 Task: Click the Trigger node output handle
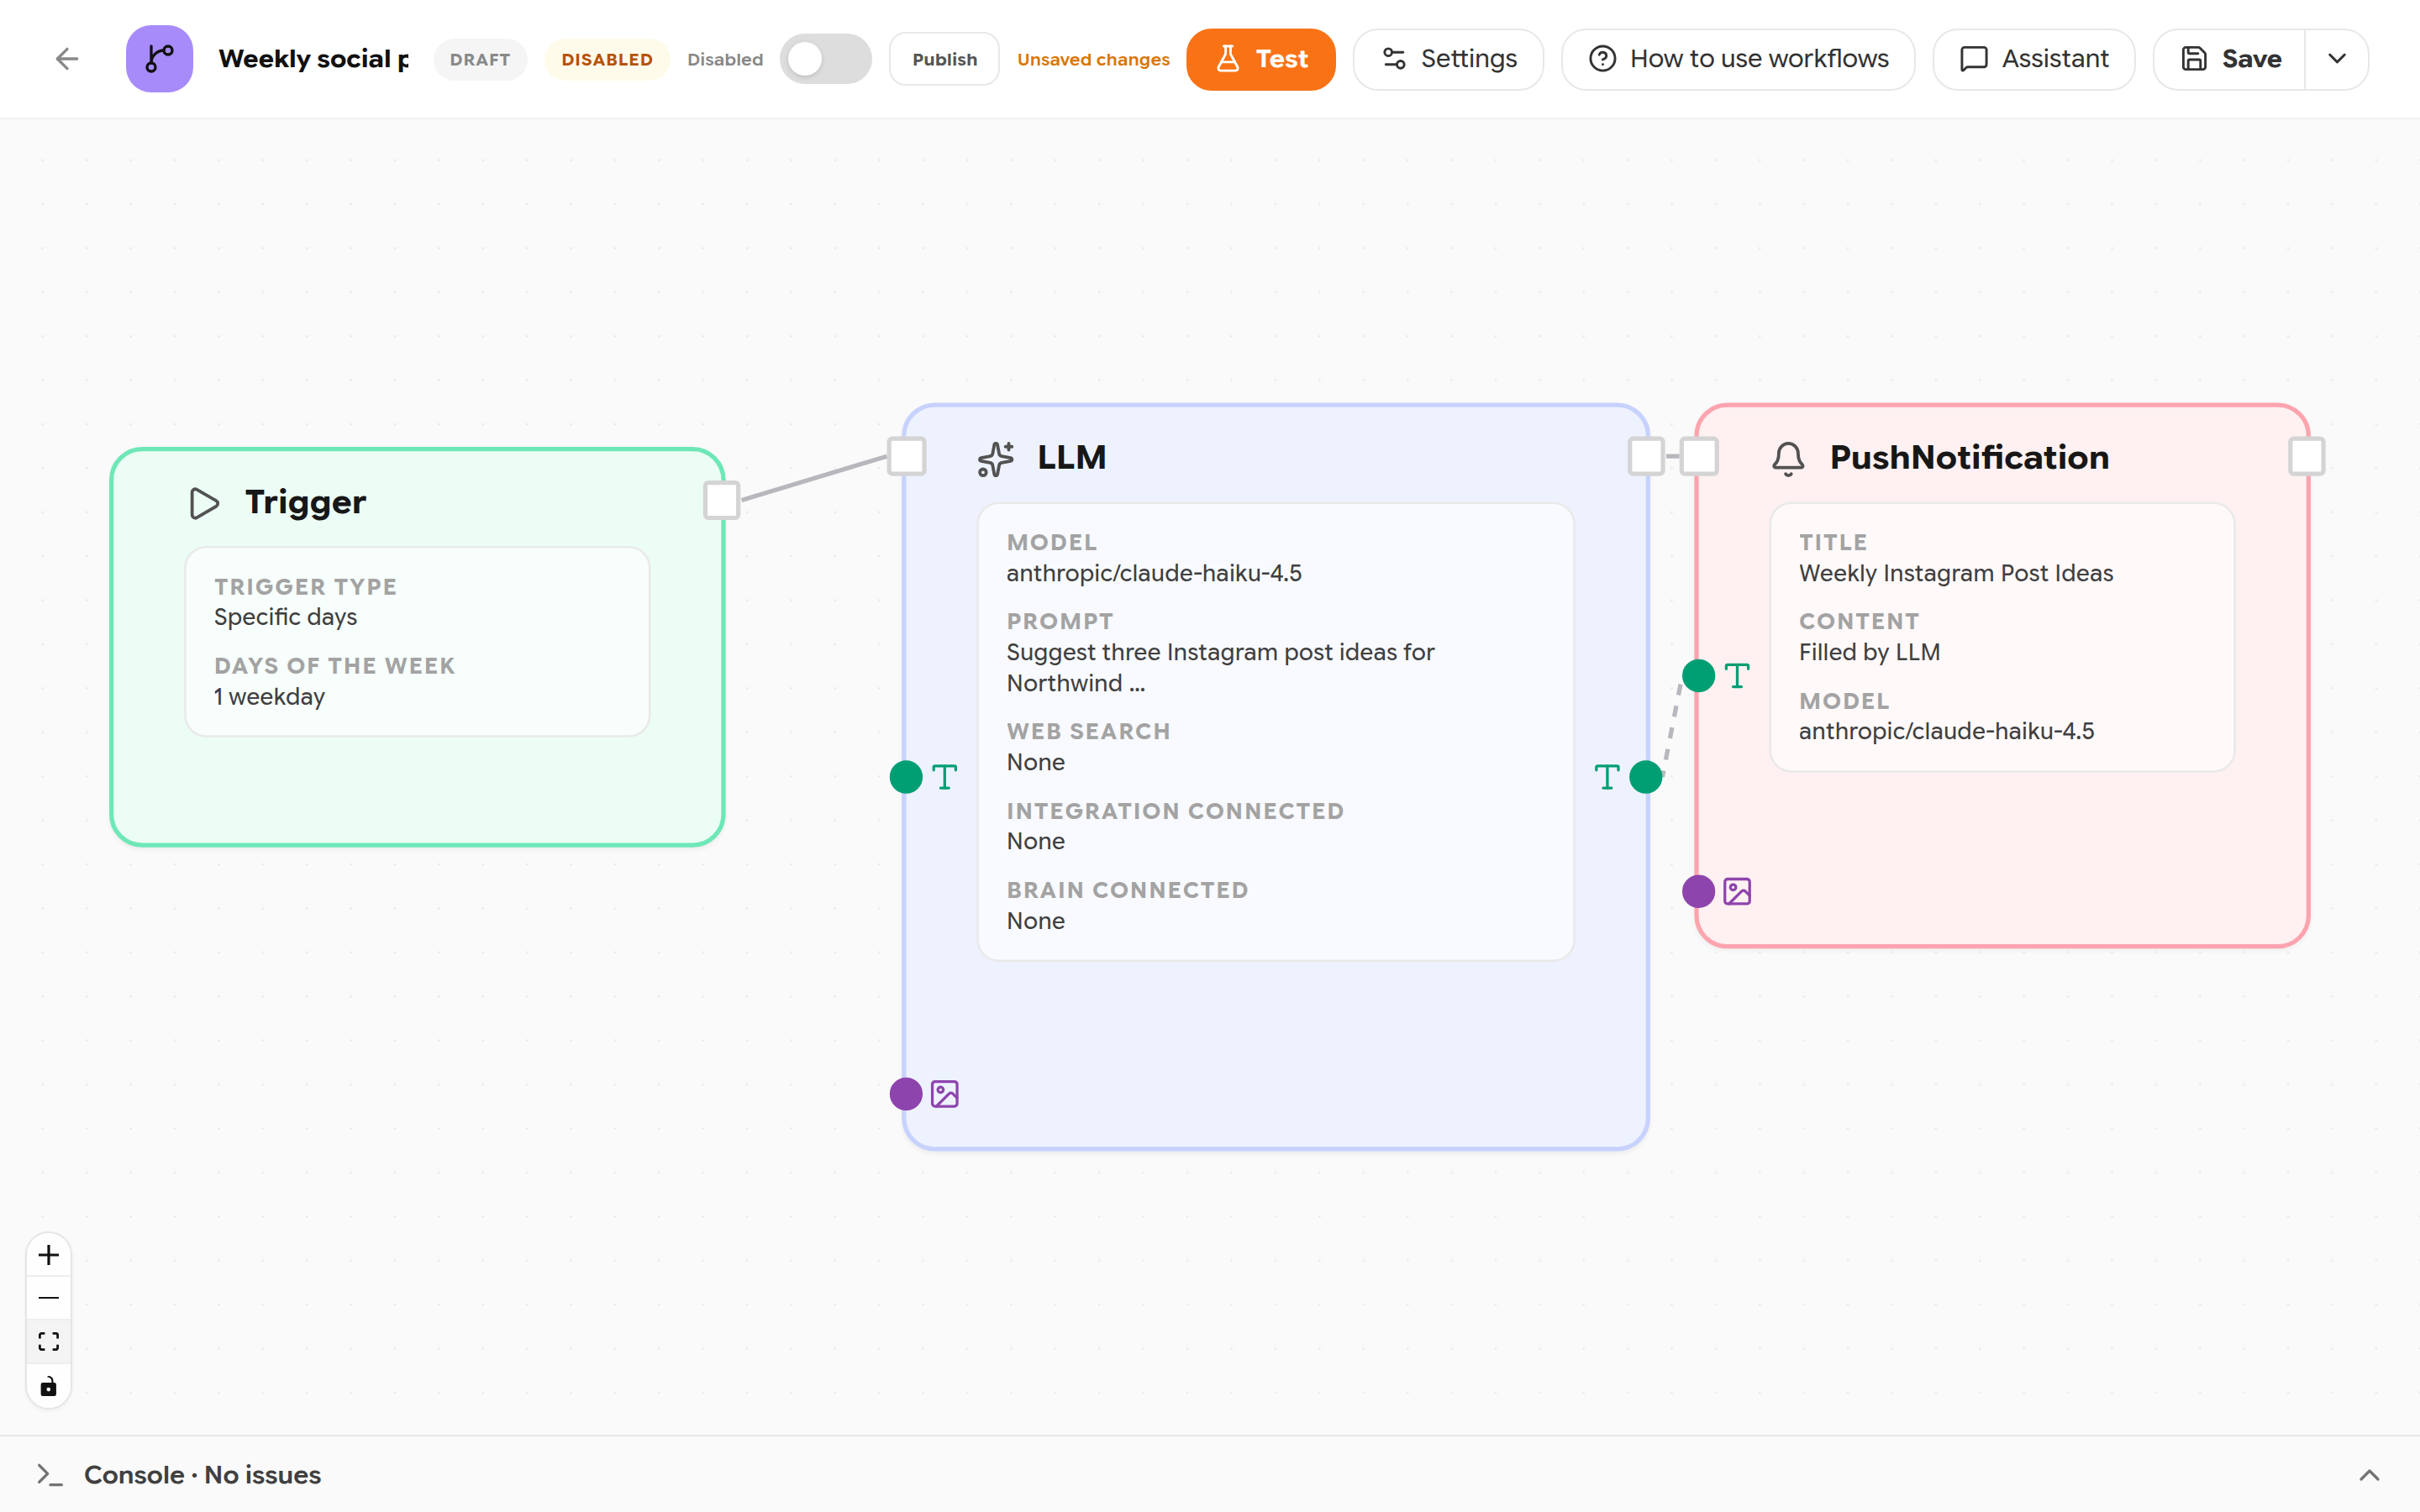pos(721,500)
